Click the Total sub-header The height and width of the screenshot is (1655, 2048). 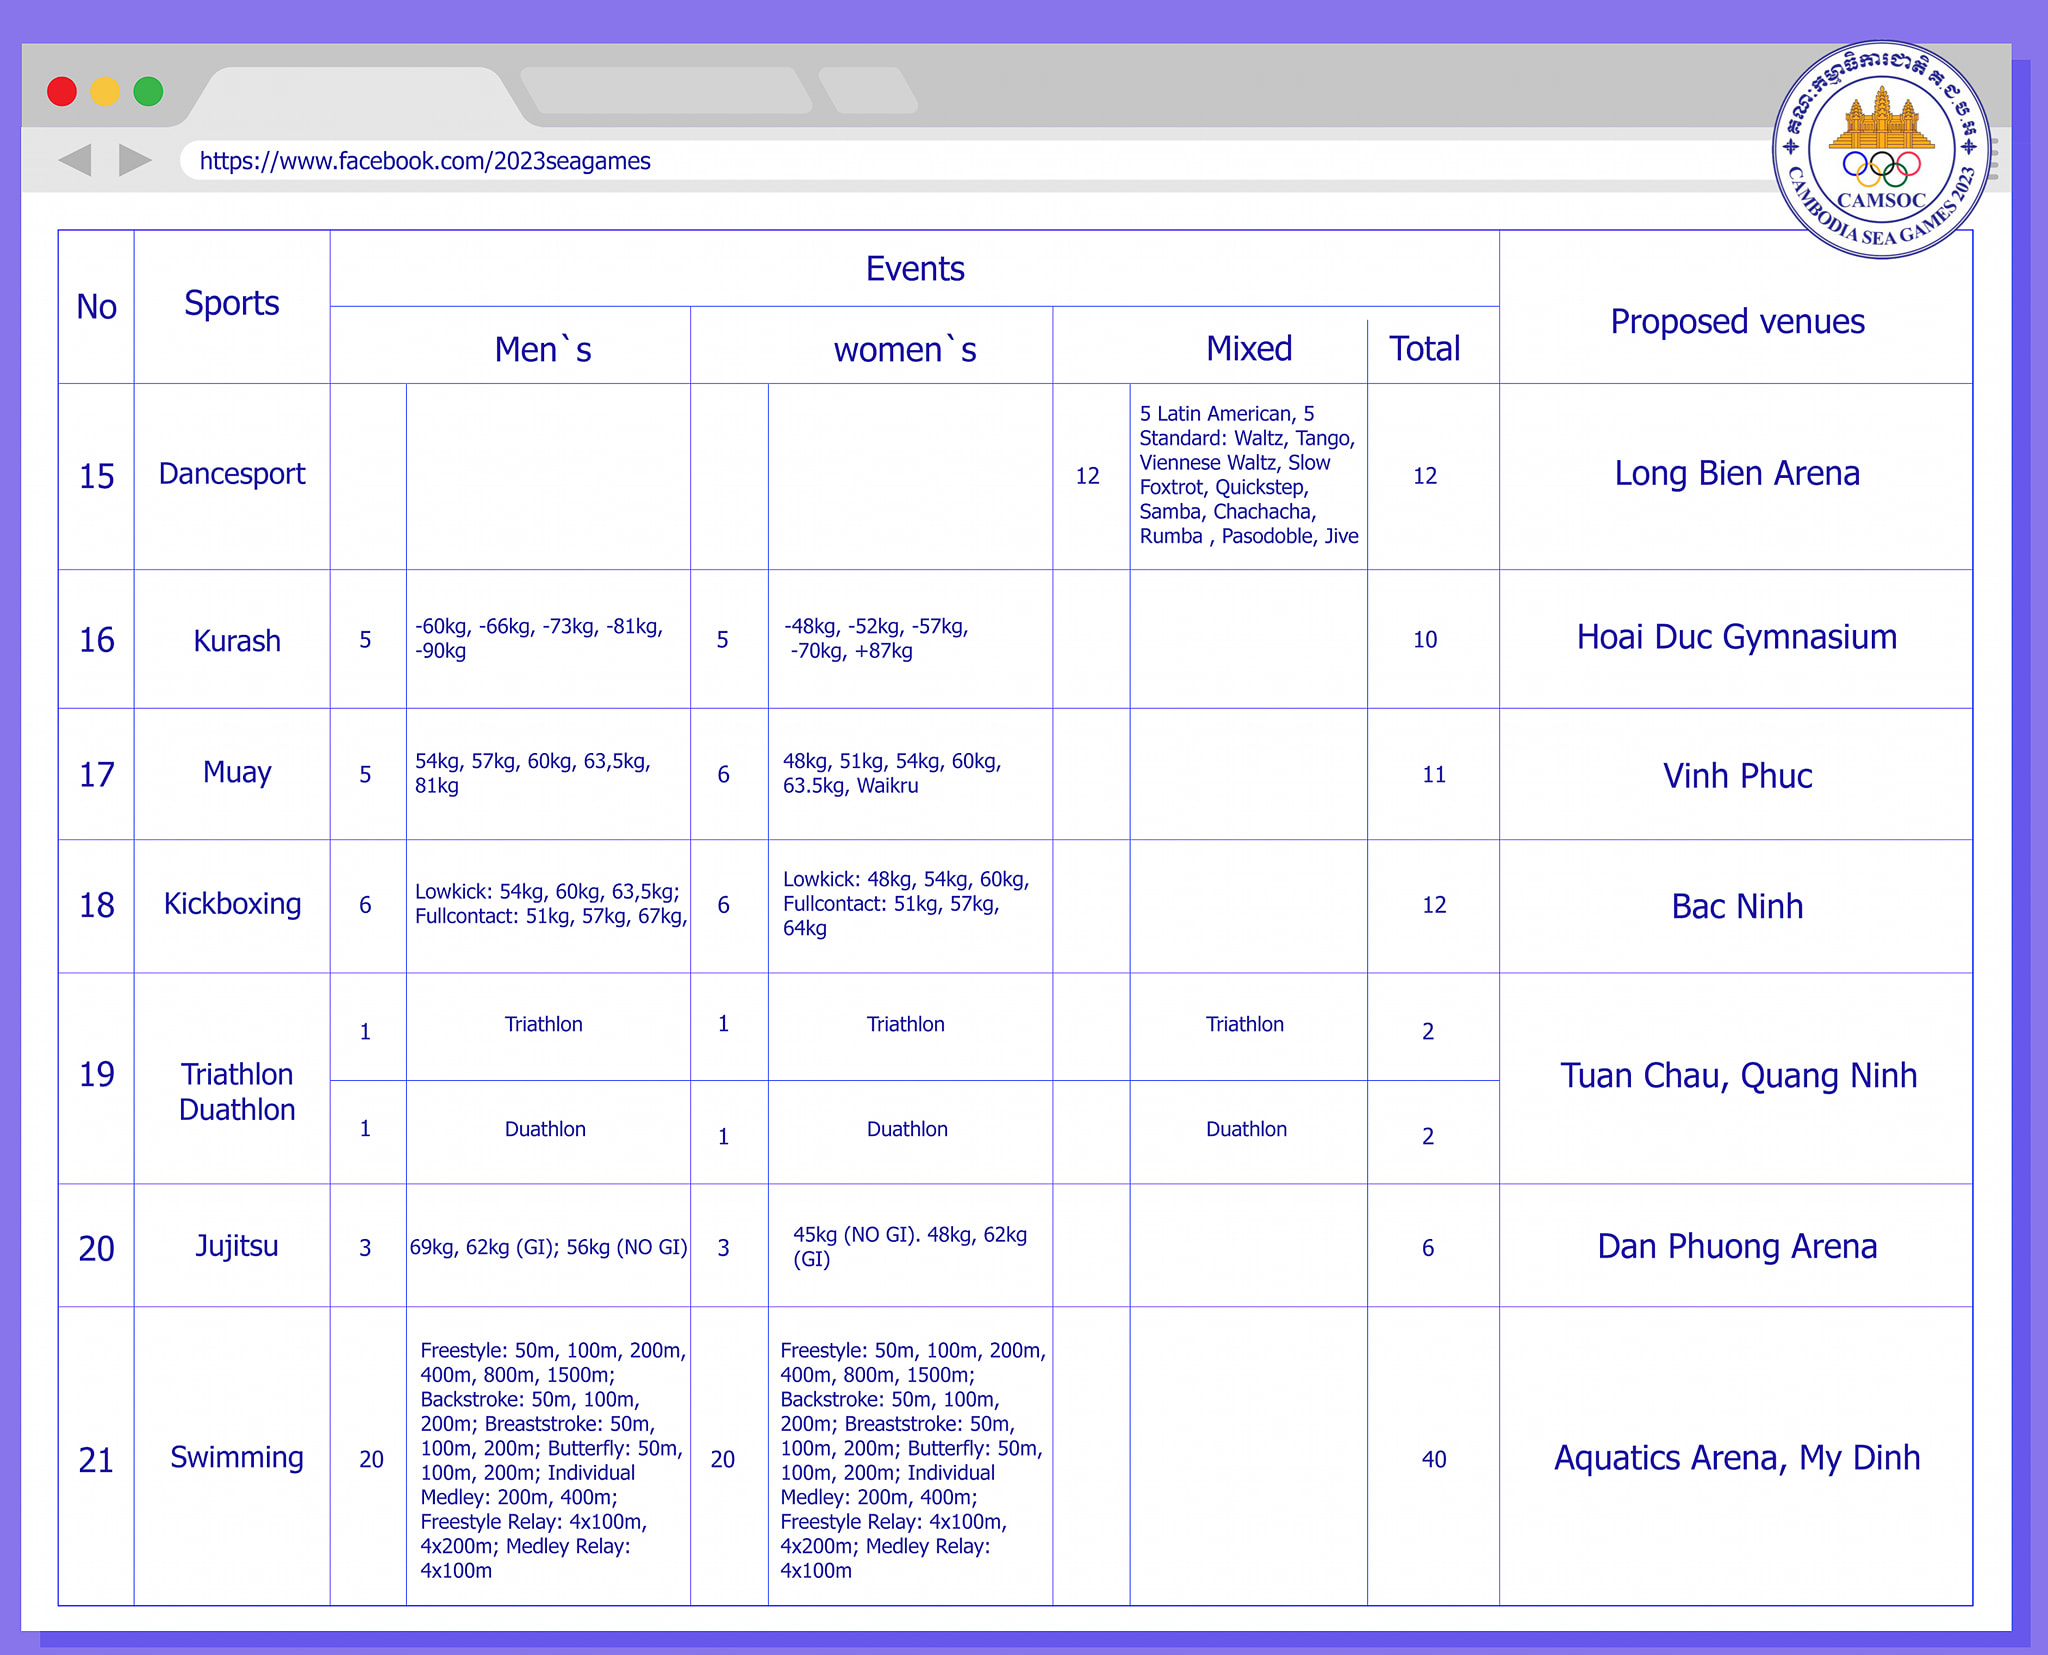pos(1425,348)
